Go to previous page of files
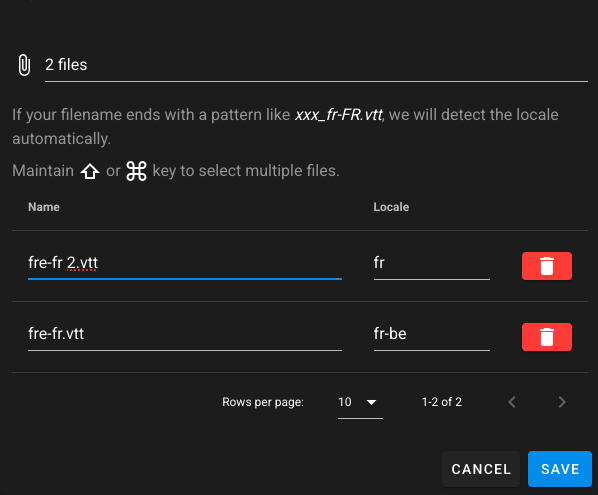 pyautogui.click(x=512, y=402)
